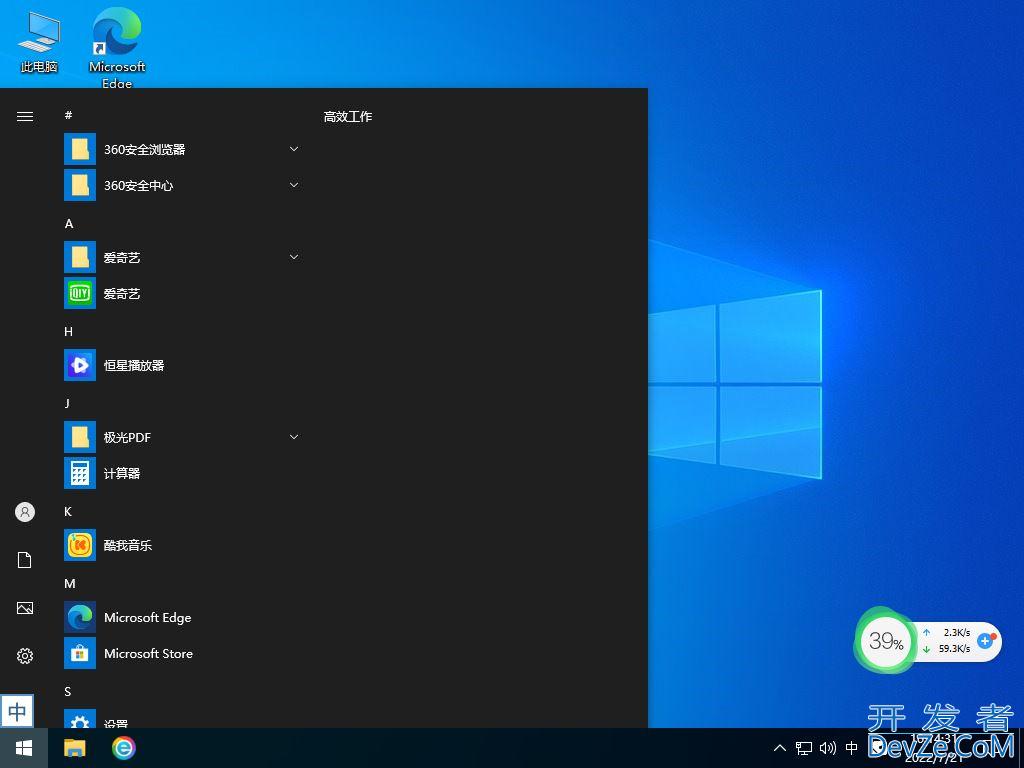Launch 恒星播放器 player icon
1024x768 pixels.
pos(80,364)
